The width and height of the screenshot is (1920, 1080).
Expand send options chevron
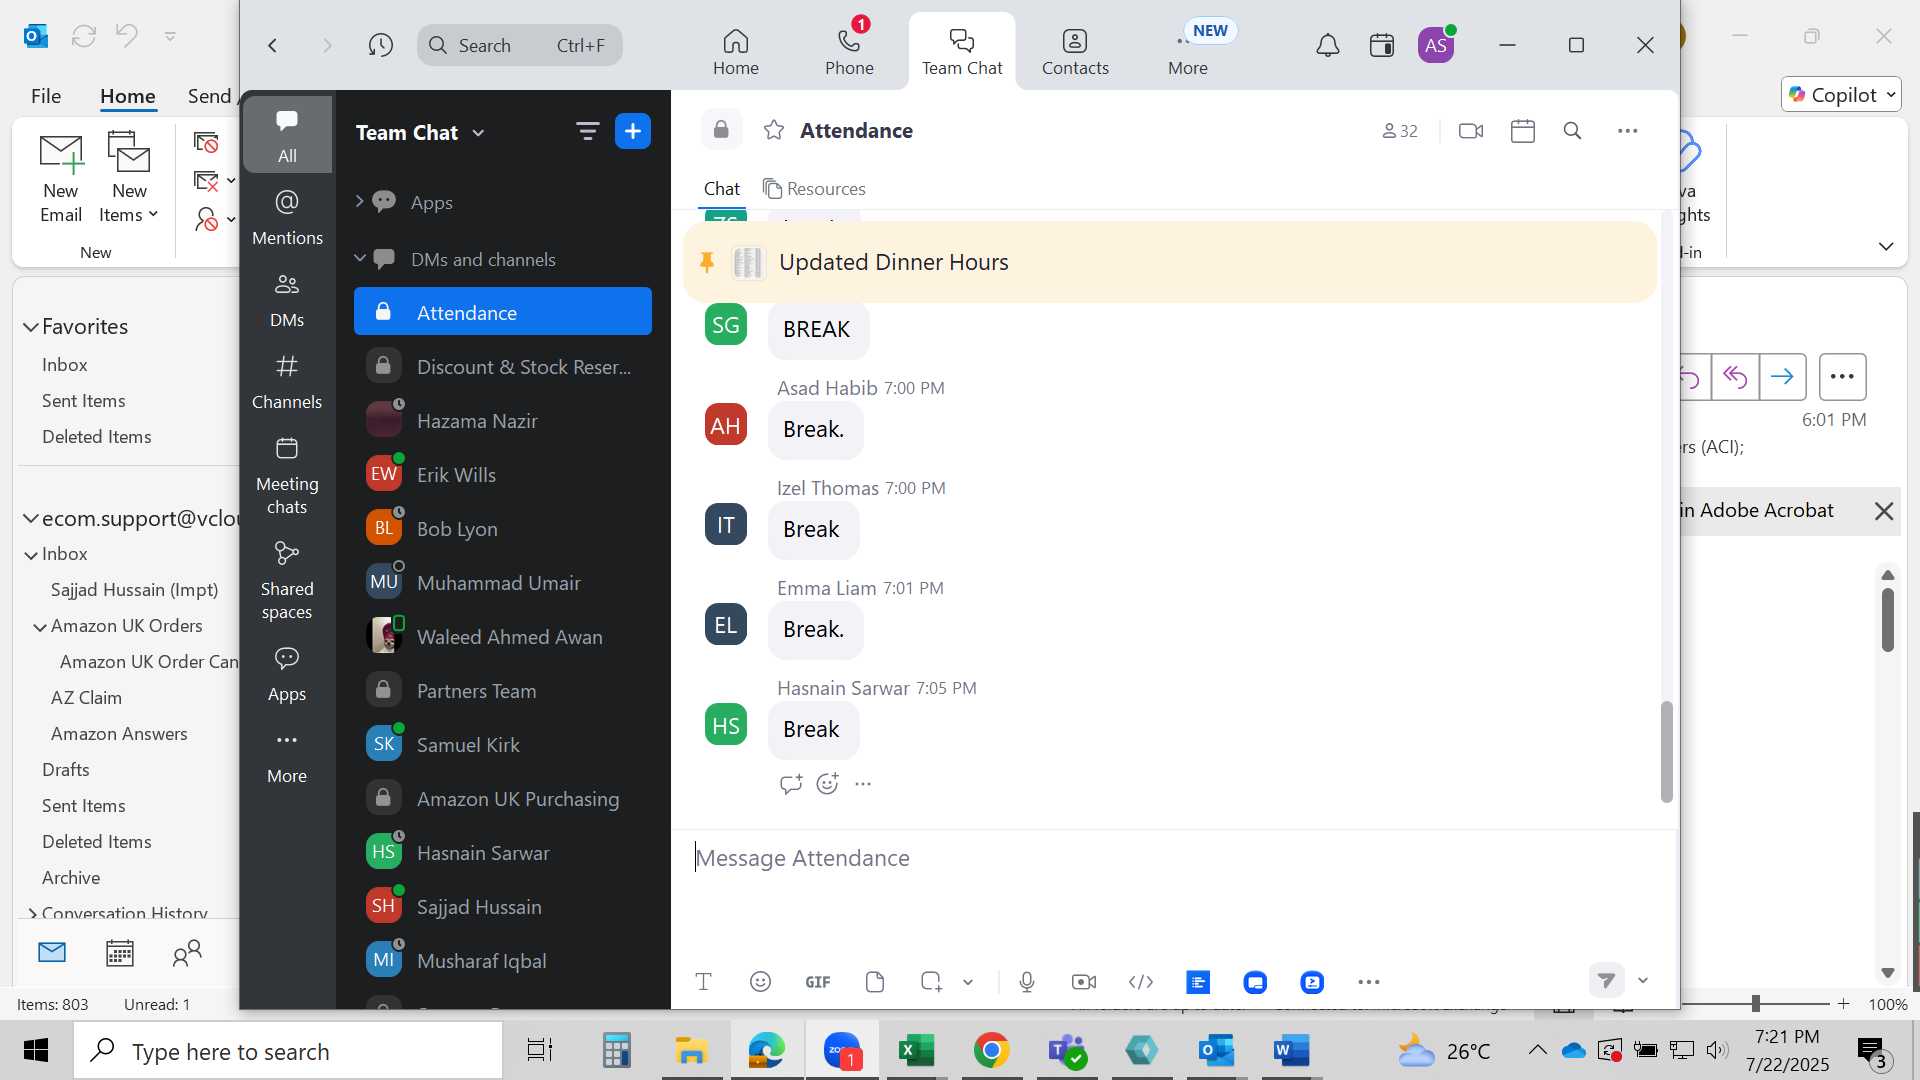(1643, 980)
